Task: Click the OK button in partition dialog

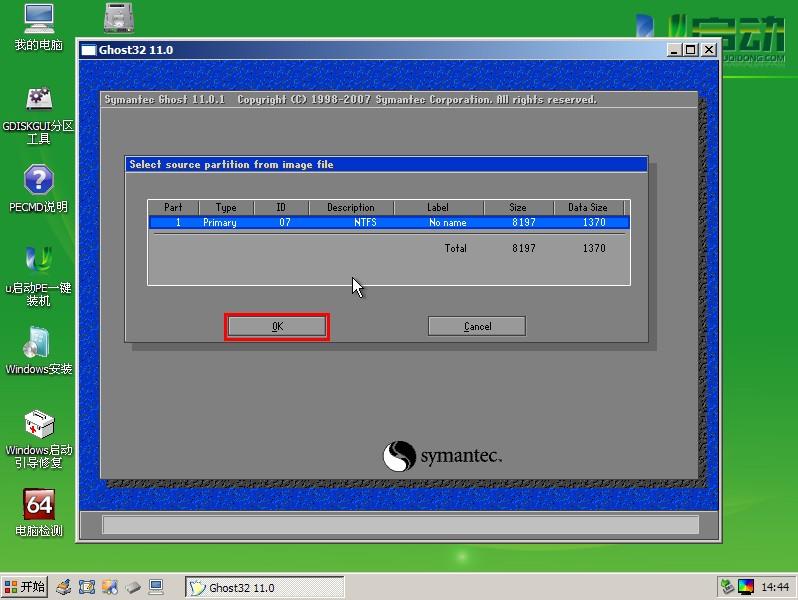Action: coord(277,326)
